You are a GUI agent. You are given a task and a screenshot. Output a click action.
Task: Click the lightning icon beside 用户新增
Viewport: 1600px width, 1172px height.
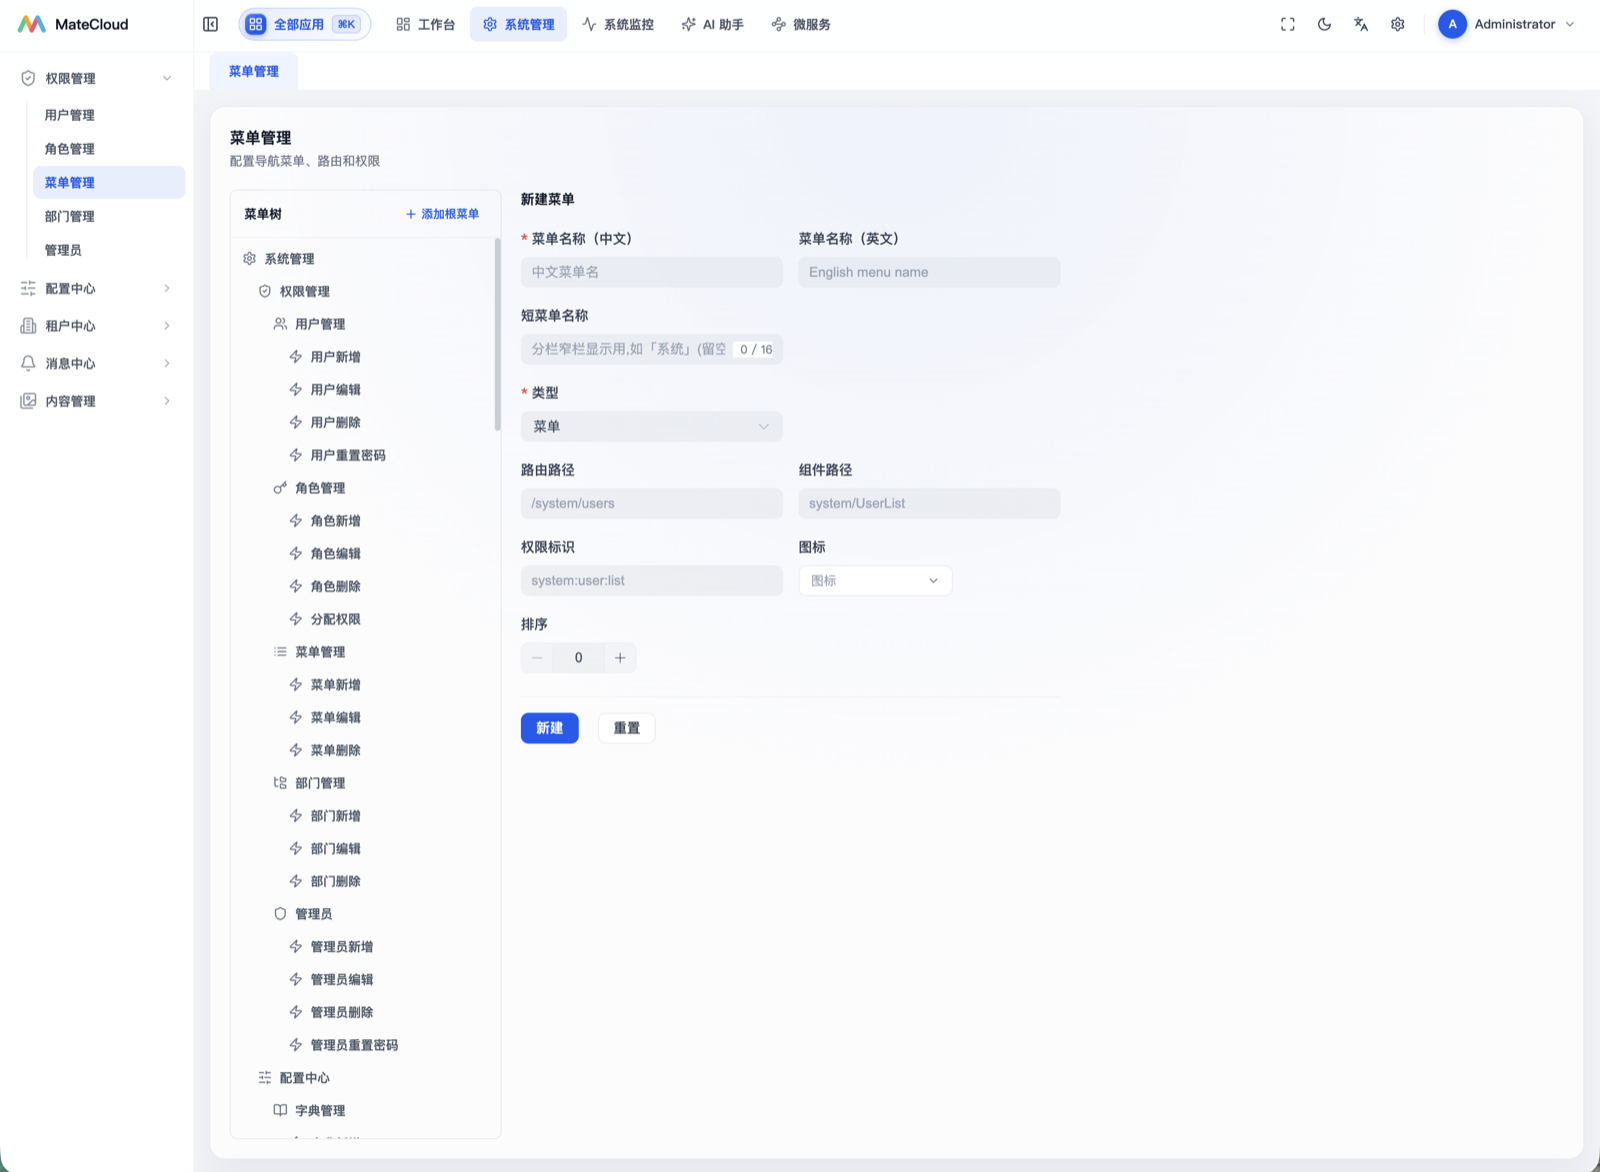pyautogui.click(x=296, y=357)
